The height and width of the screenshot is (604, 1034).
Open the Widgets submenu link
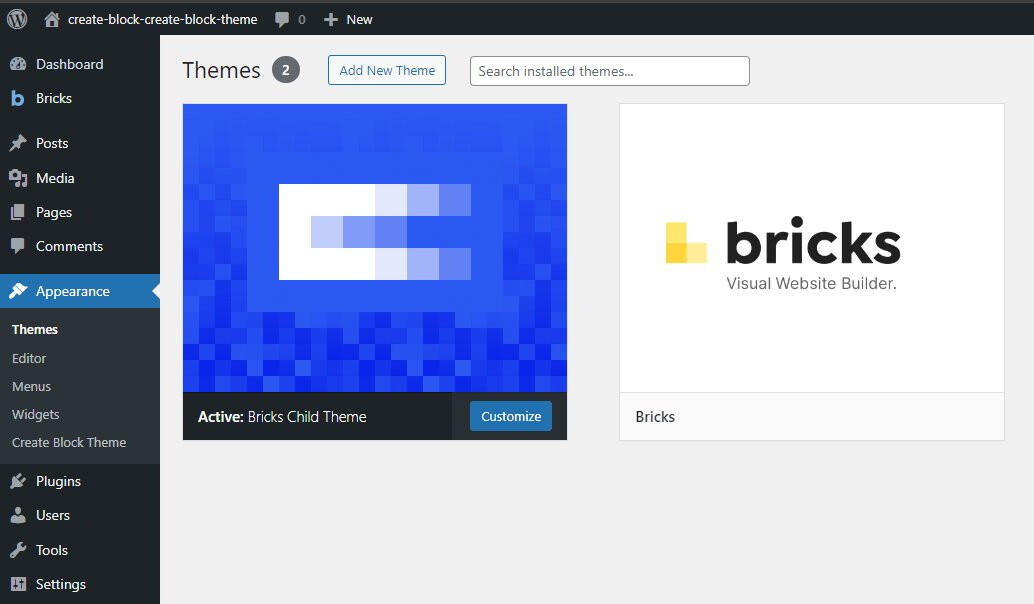coord(36,415)
